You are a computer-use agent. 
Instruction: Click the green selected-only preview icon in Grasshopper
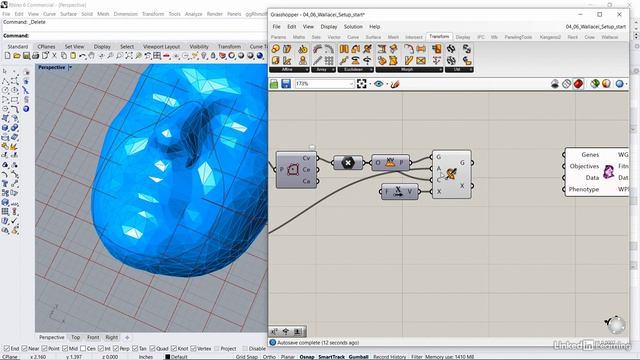click(595, 84)
